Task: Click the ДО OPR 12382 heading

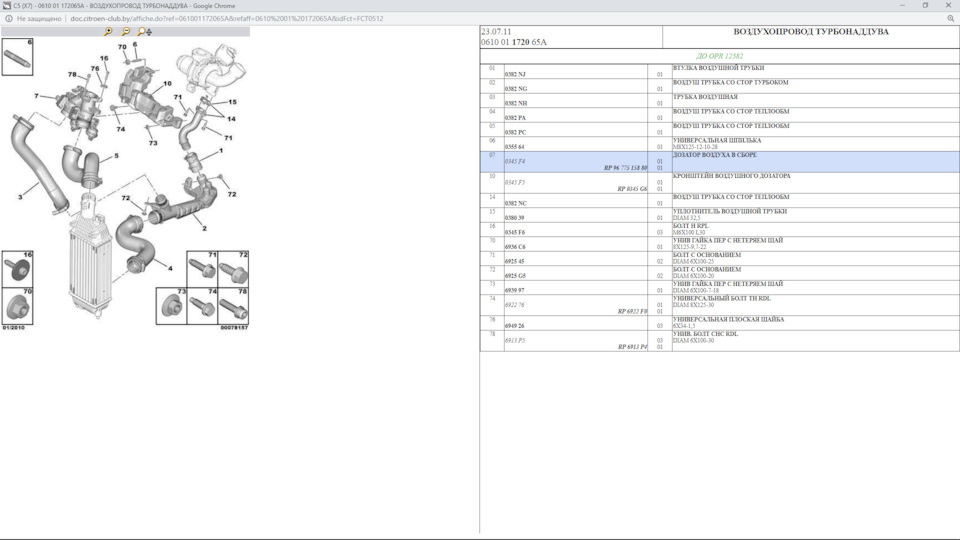Action: point(719,56)
